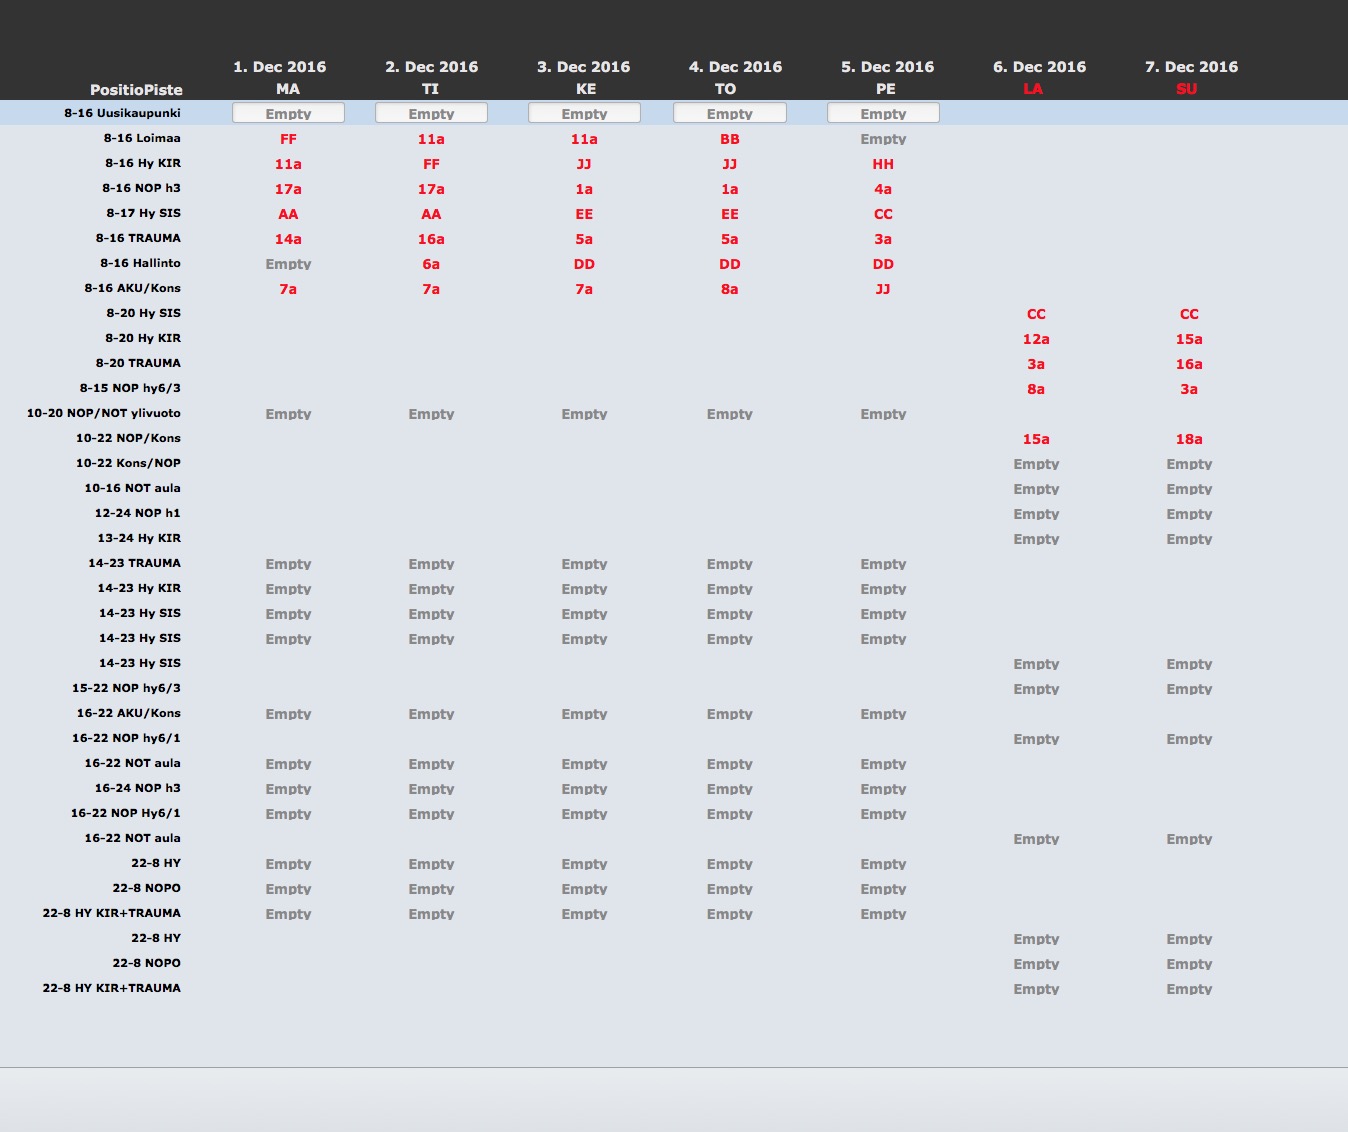Click Uusikaupunki Empty field under 4. Dec TO
Viewport: 1348px width, 1132px height.
(730, 113)
